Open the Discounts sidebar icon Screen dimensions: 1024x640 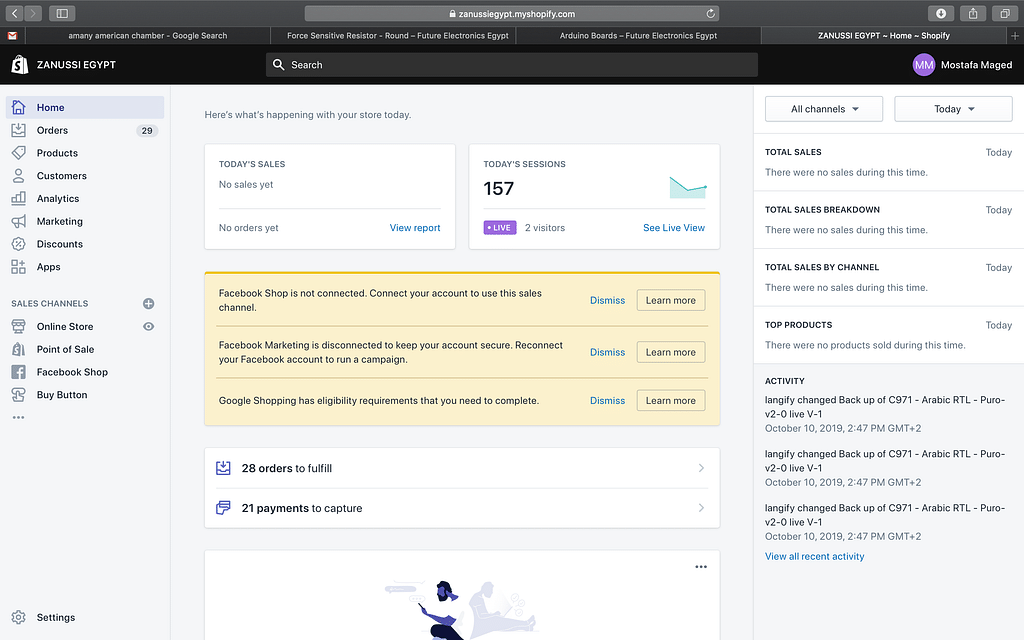tap(18, 244)
